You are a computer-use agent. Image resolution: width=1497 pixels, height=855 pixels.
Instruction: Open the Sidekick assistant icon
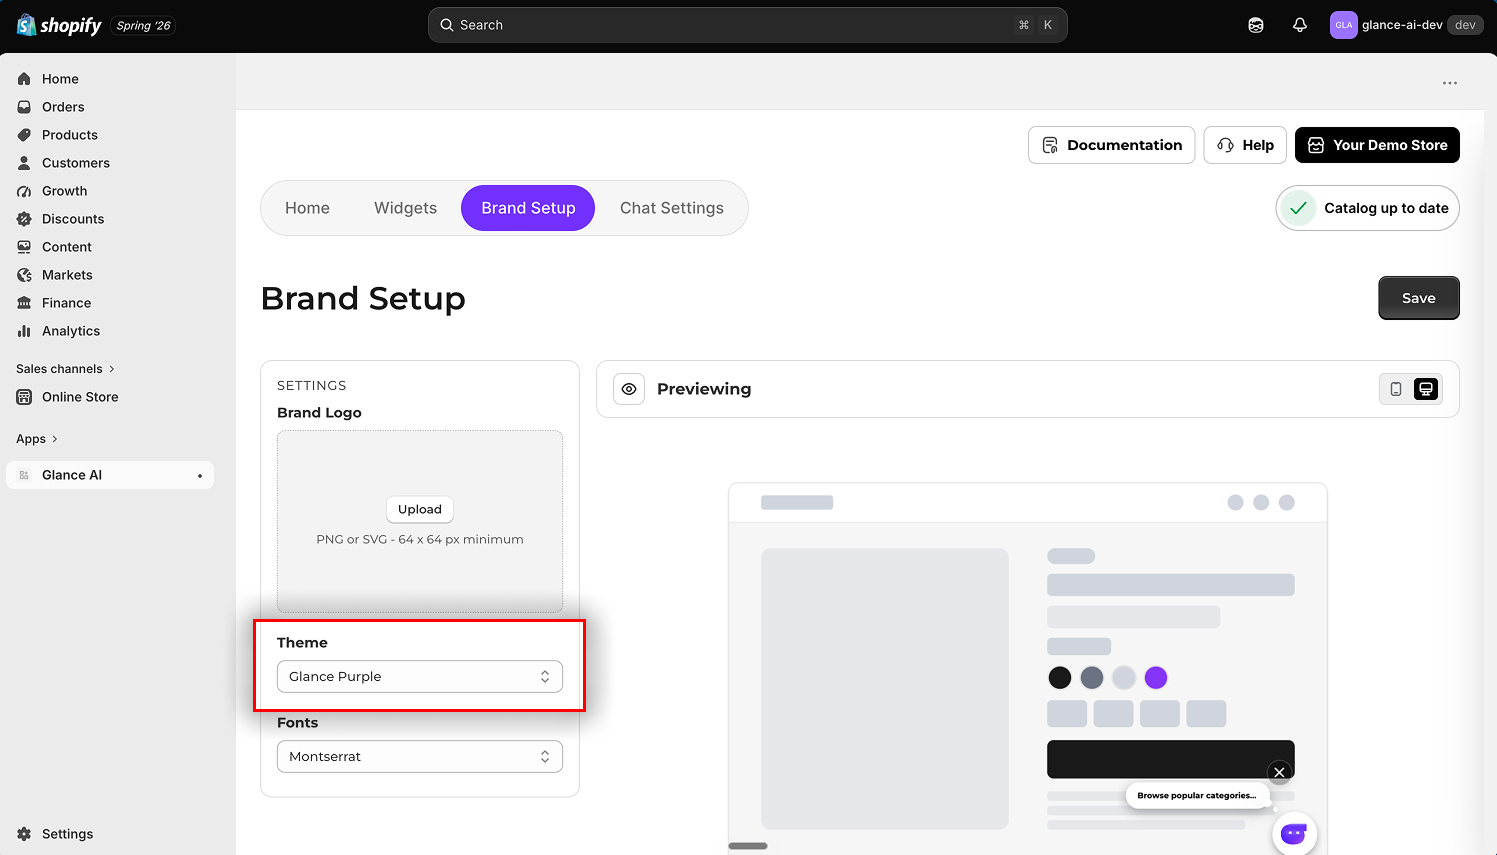[x=1256, y=25]
